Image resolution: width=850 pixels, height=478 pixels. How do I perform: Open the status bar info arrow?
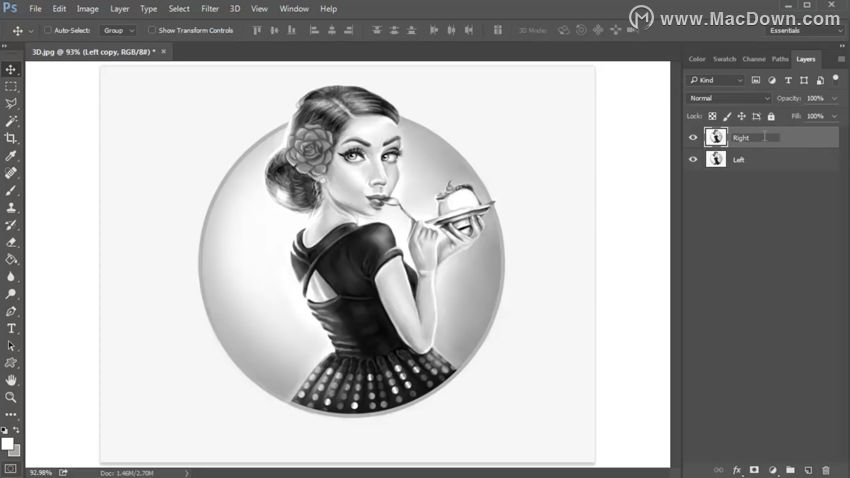click(187, 473)
